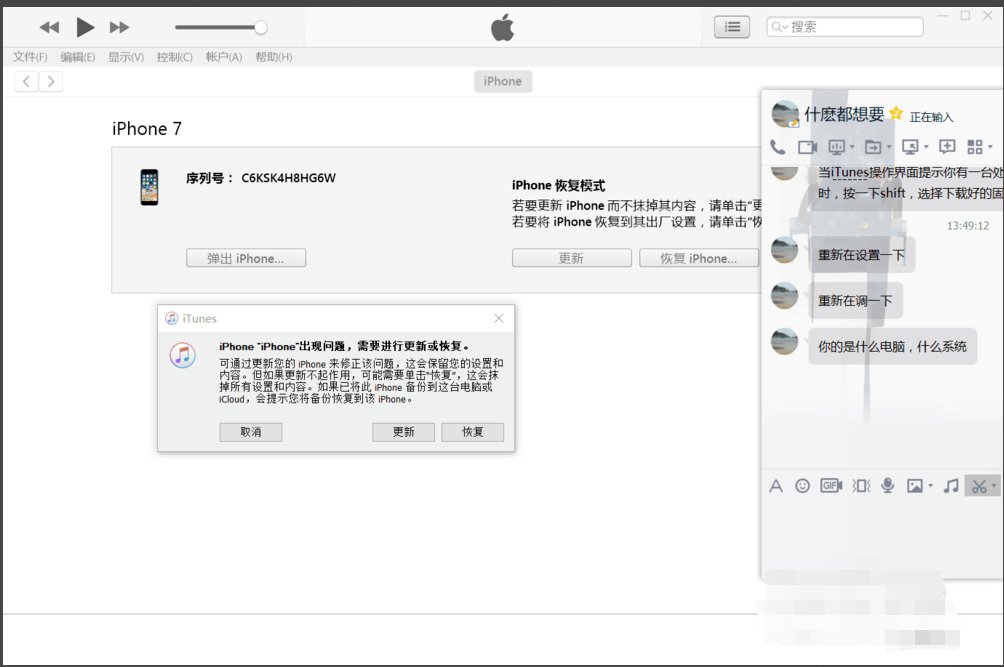Switch to the iPhone tab in iTunes
This screenshot has height=667, width=1004.
(502, 81)
